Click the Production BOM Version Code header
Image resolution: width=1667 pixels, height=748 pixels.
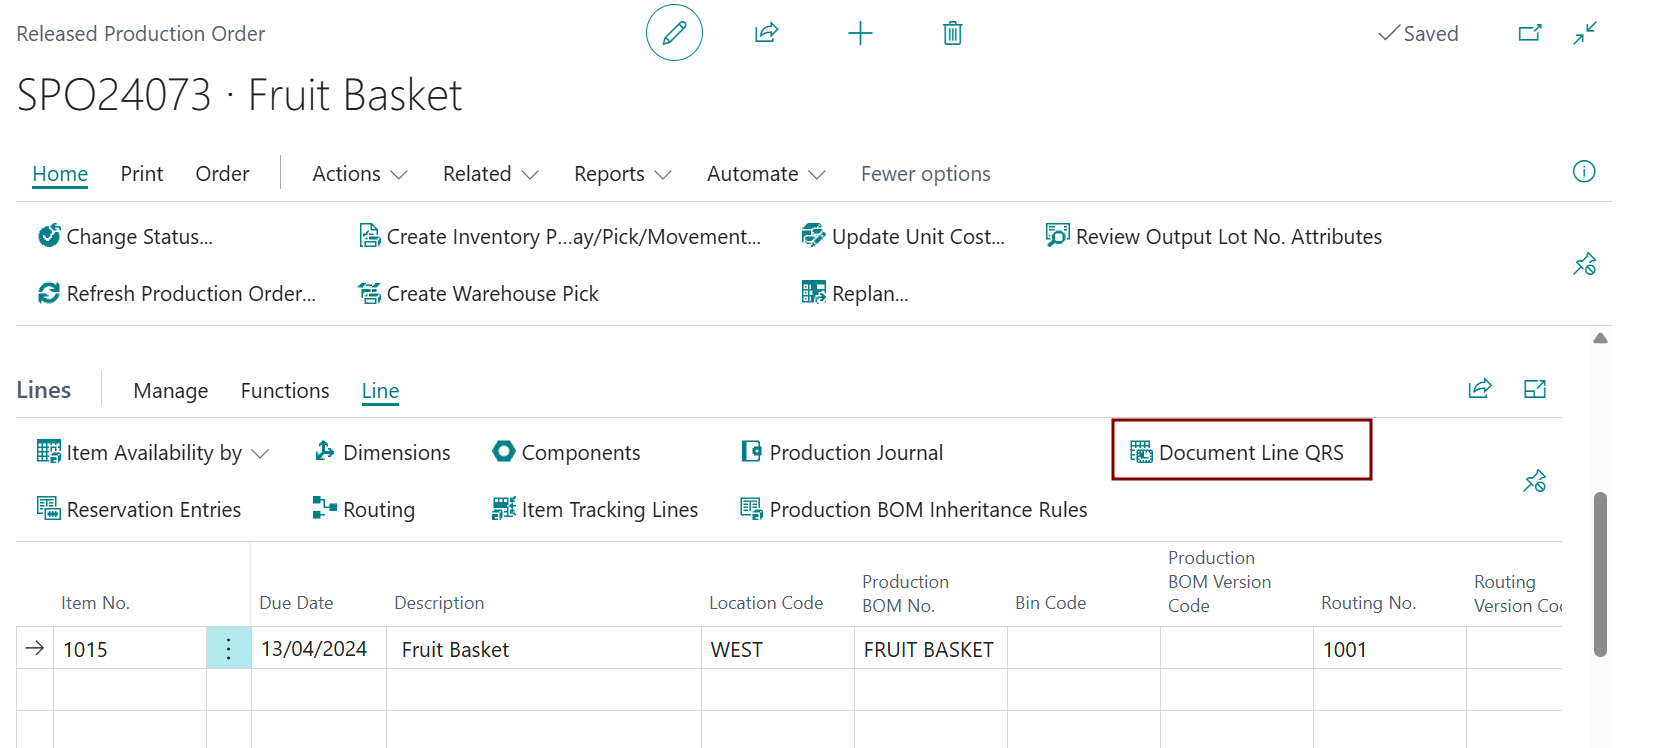point(1220,581)
